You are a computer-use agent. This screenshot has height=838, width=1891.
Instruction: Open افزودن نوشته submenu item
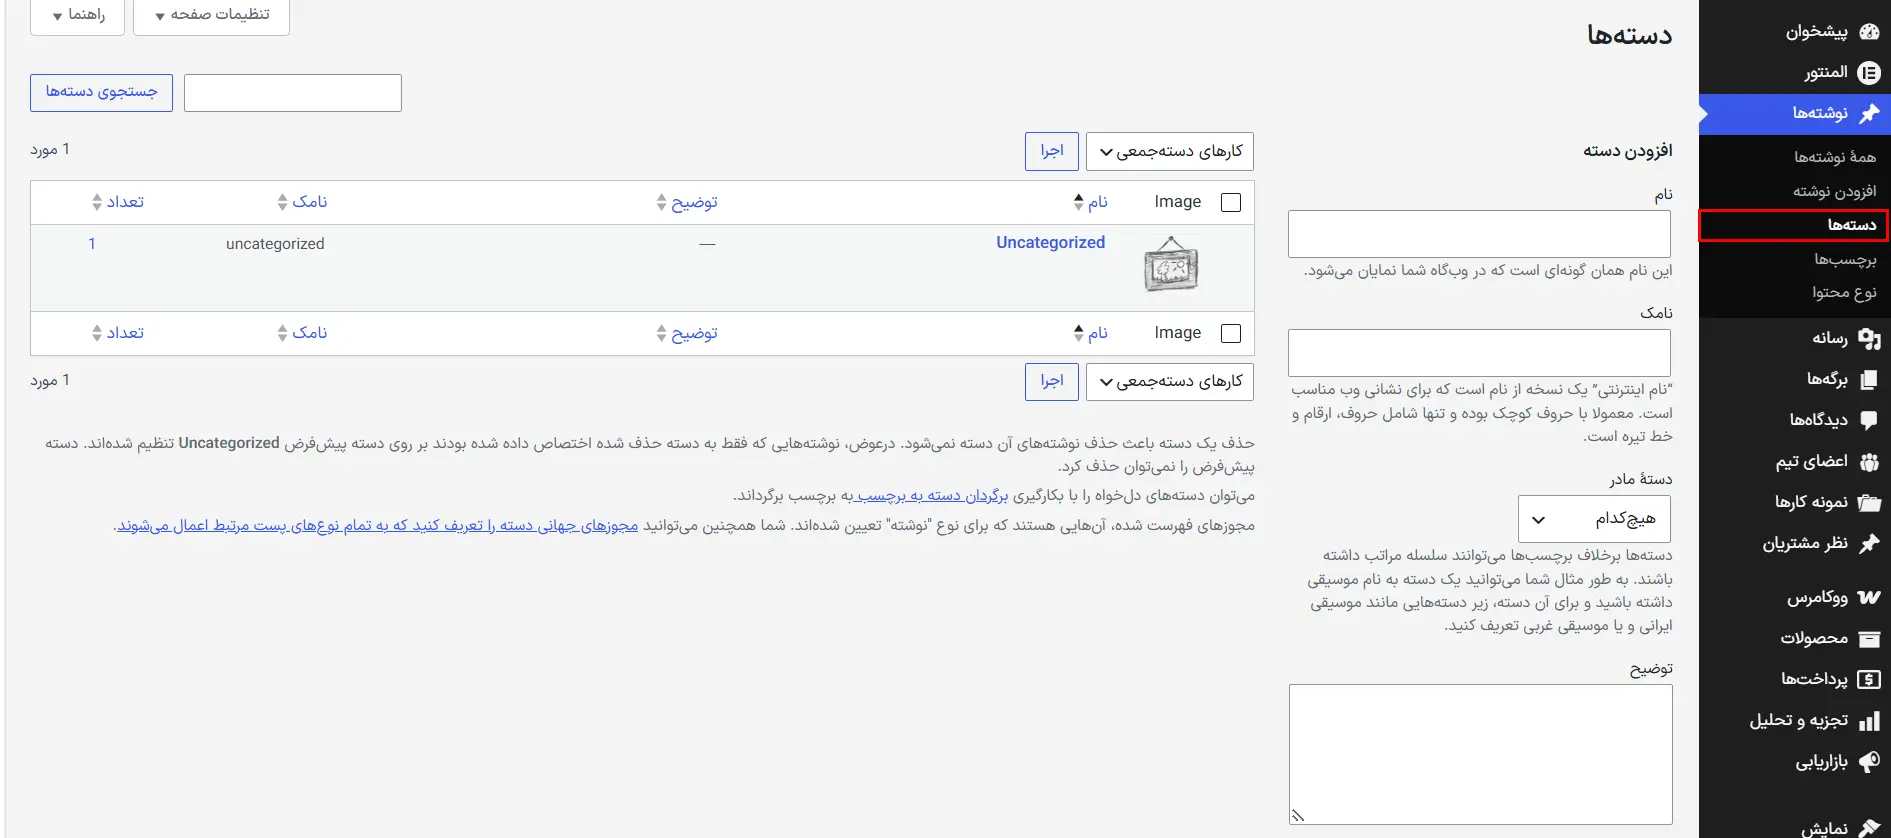click(x=1835, y=191)
